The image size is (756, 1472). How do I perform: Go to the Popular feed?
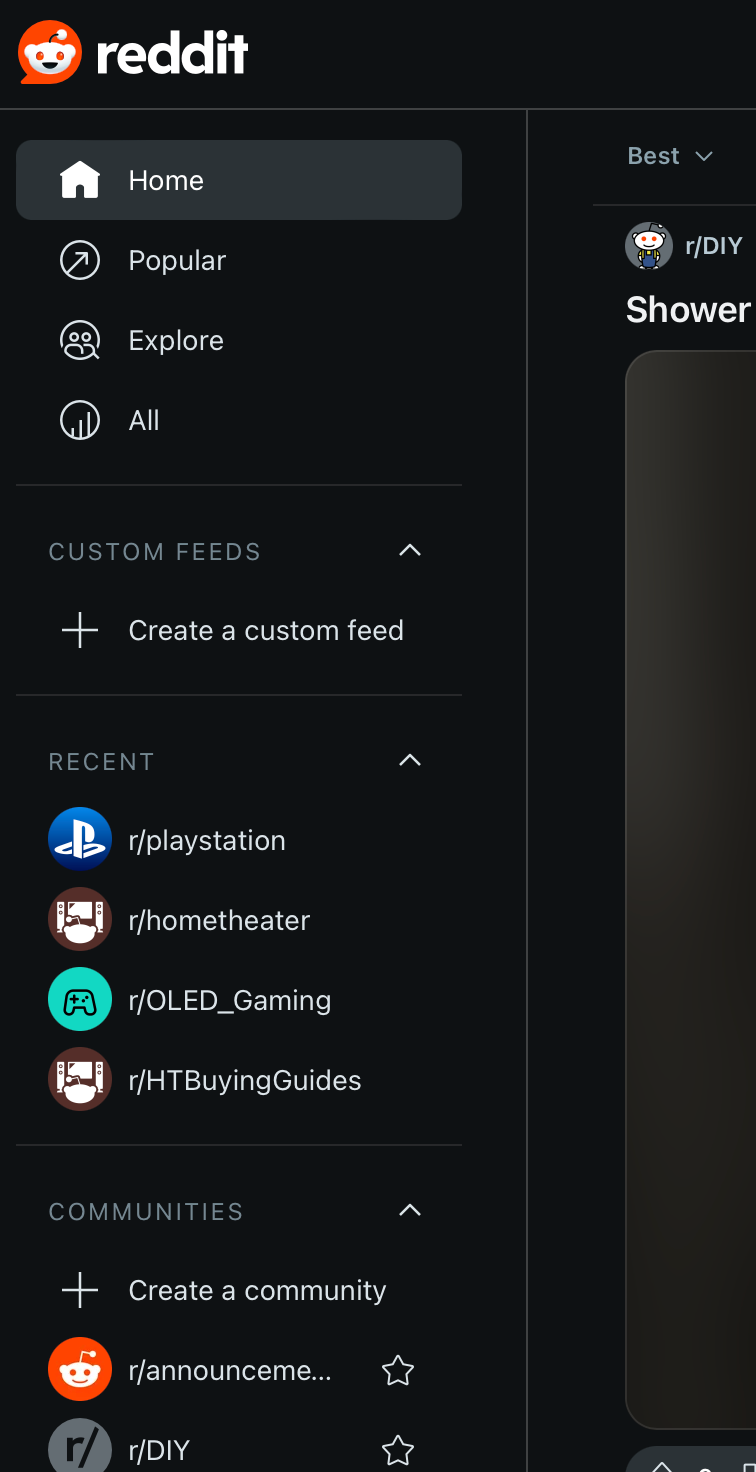tap(177, 261)
